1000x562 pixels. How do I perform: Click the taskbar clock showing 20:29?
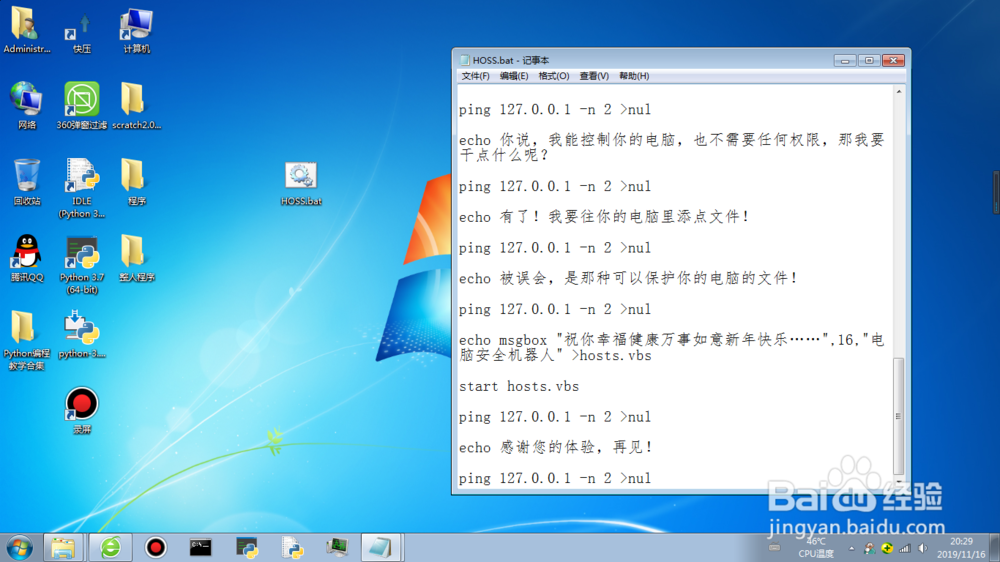[960, 548]
